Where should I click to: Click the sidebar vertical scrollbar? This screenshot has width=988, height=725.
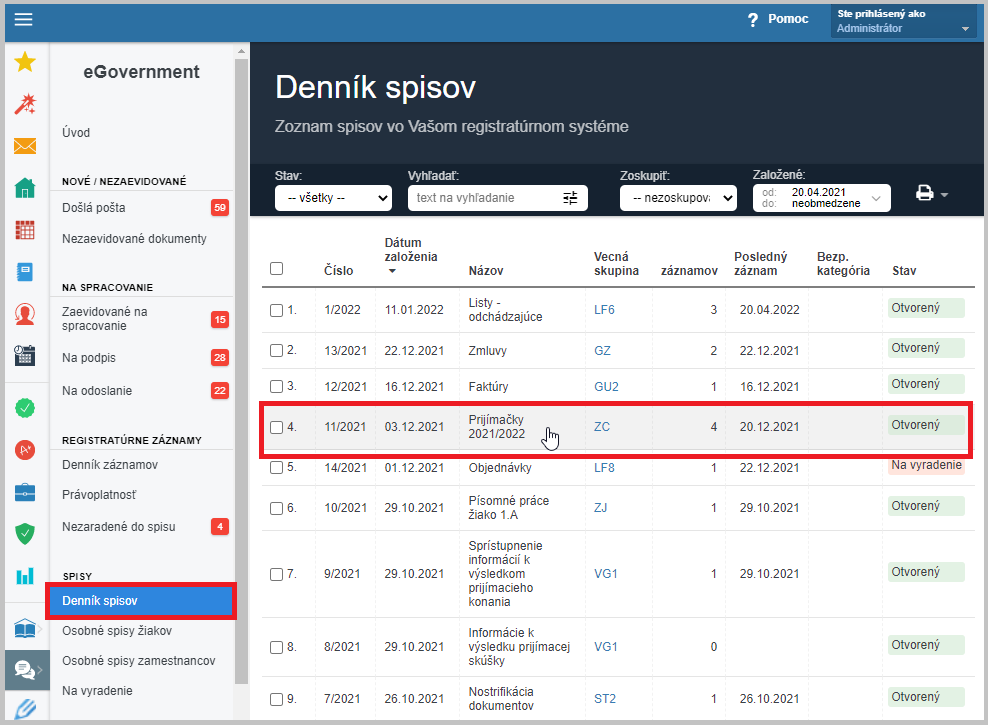[x=241, y=372]
